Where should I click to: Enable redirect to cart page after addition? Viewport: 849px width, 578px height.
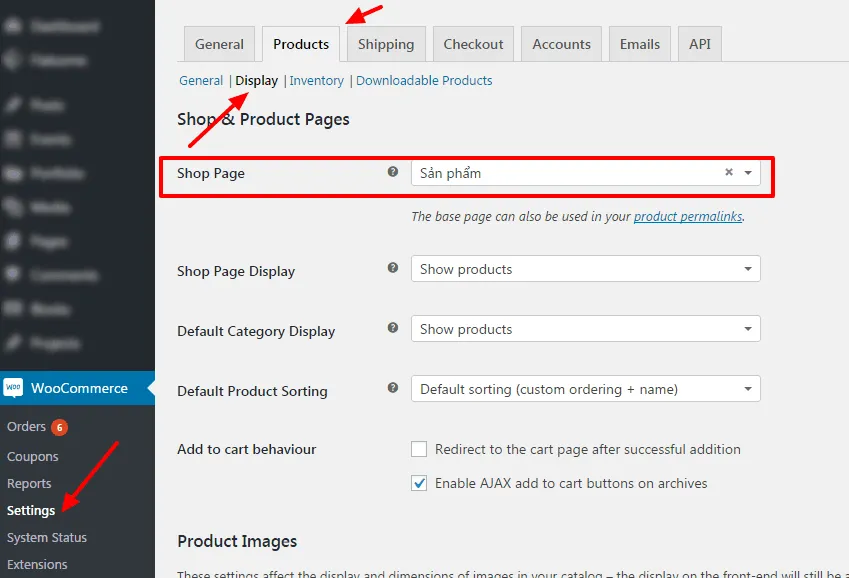(x=419, y=450)
